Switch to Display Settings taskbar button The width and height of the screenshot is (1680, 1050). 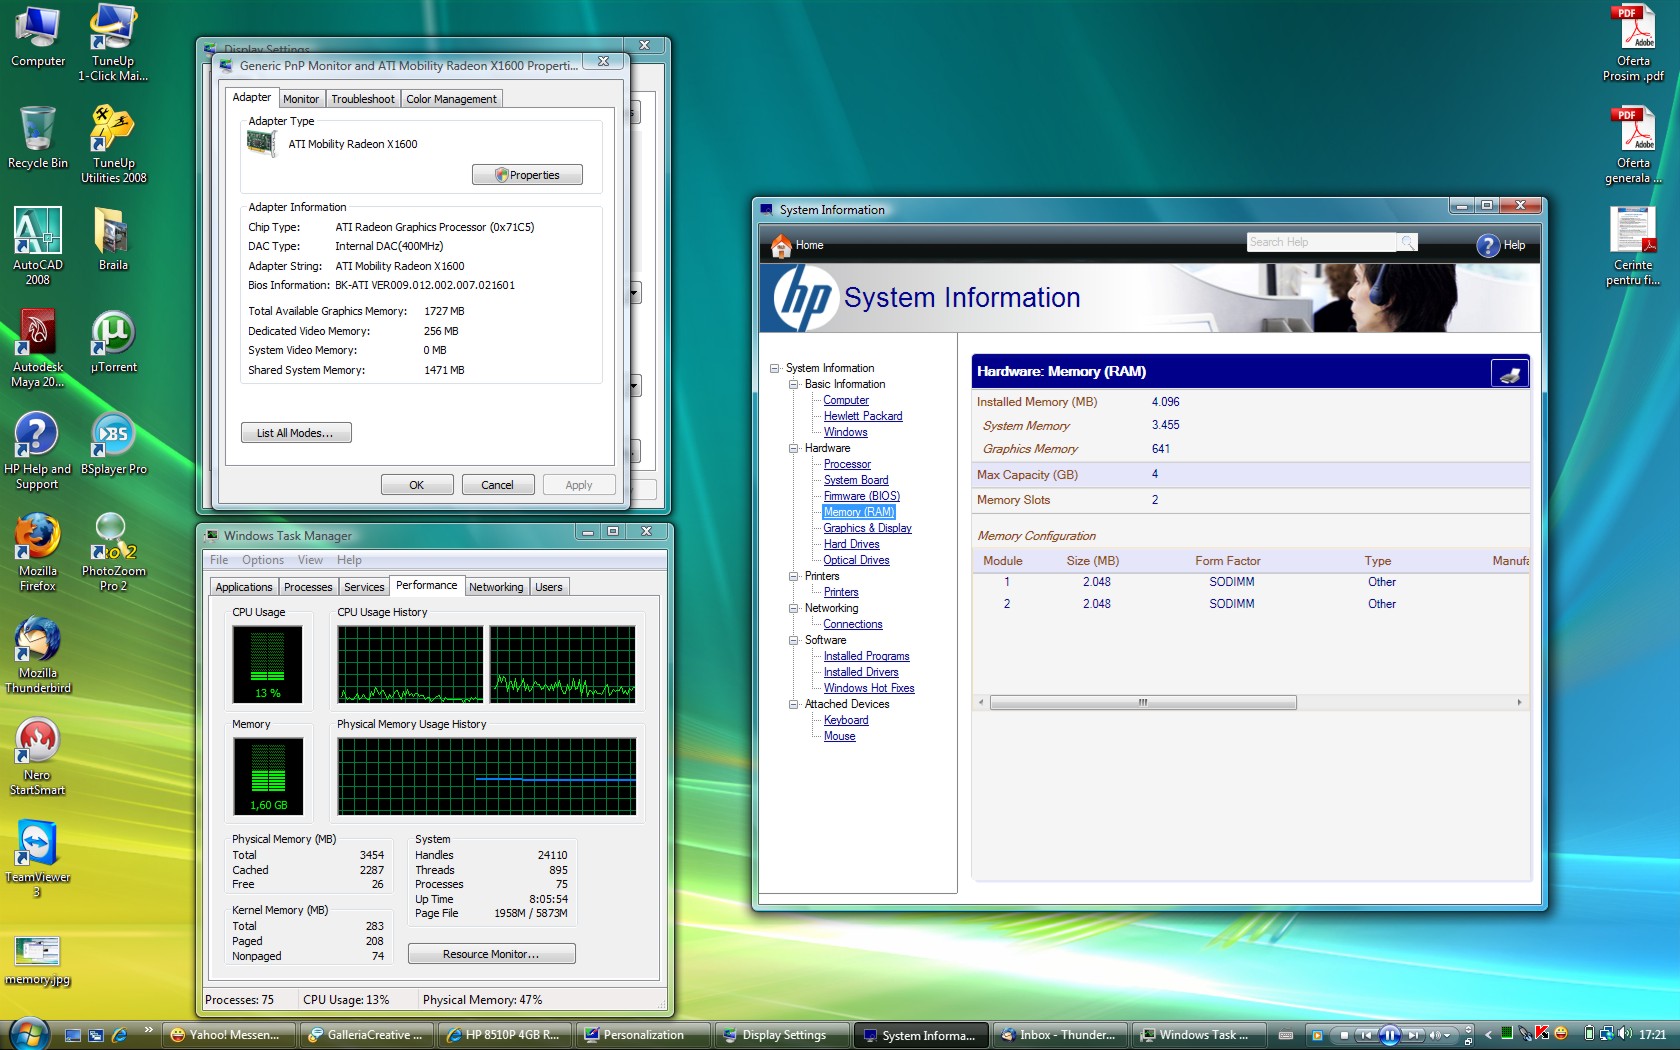pos(782,1035)
